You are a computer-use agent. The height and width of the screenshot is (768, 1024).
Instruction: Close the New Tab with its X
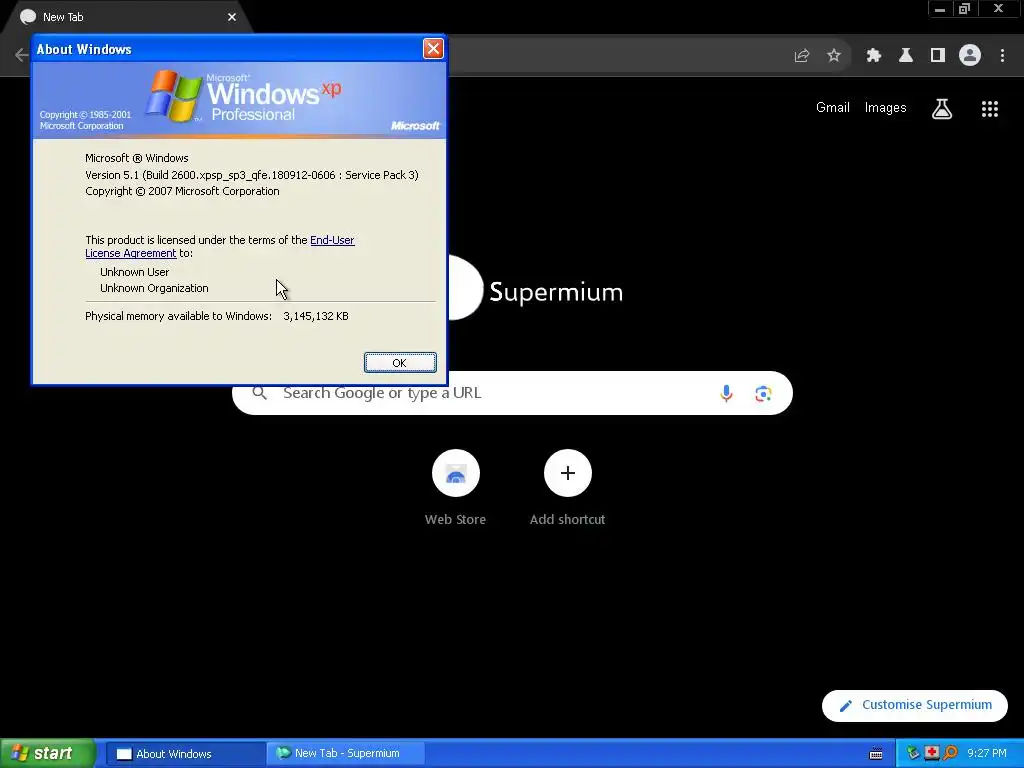[232, 17]
